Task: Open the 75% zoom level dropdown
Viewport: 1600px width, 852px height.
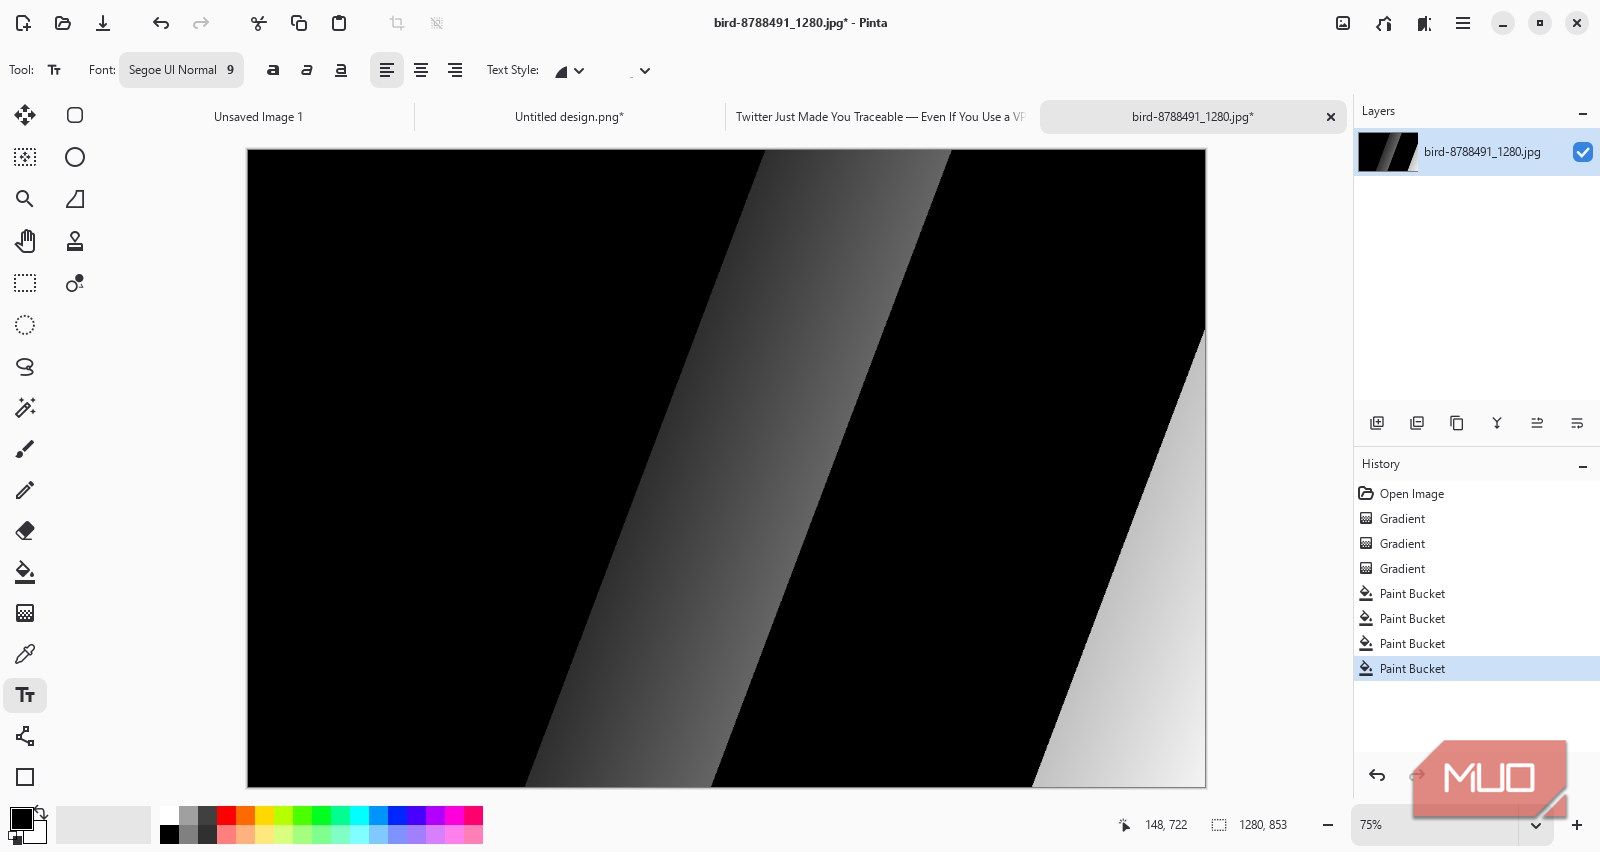Action: pyautogui.click(x=1535, y=825)
